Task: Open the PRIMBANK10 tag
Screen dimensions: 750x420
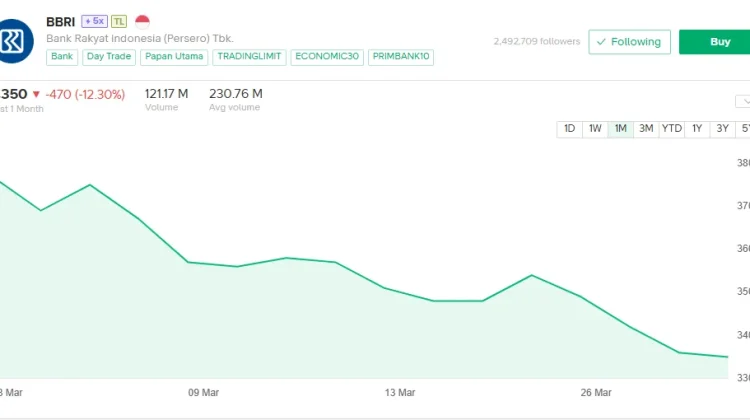Action: click(401, 56)
